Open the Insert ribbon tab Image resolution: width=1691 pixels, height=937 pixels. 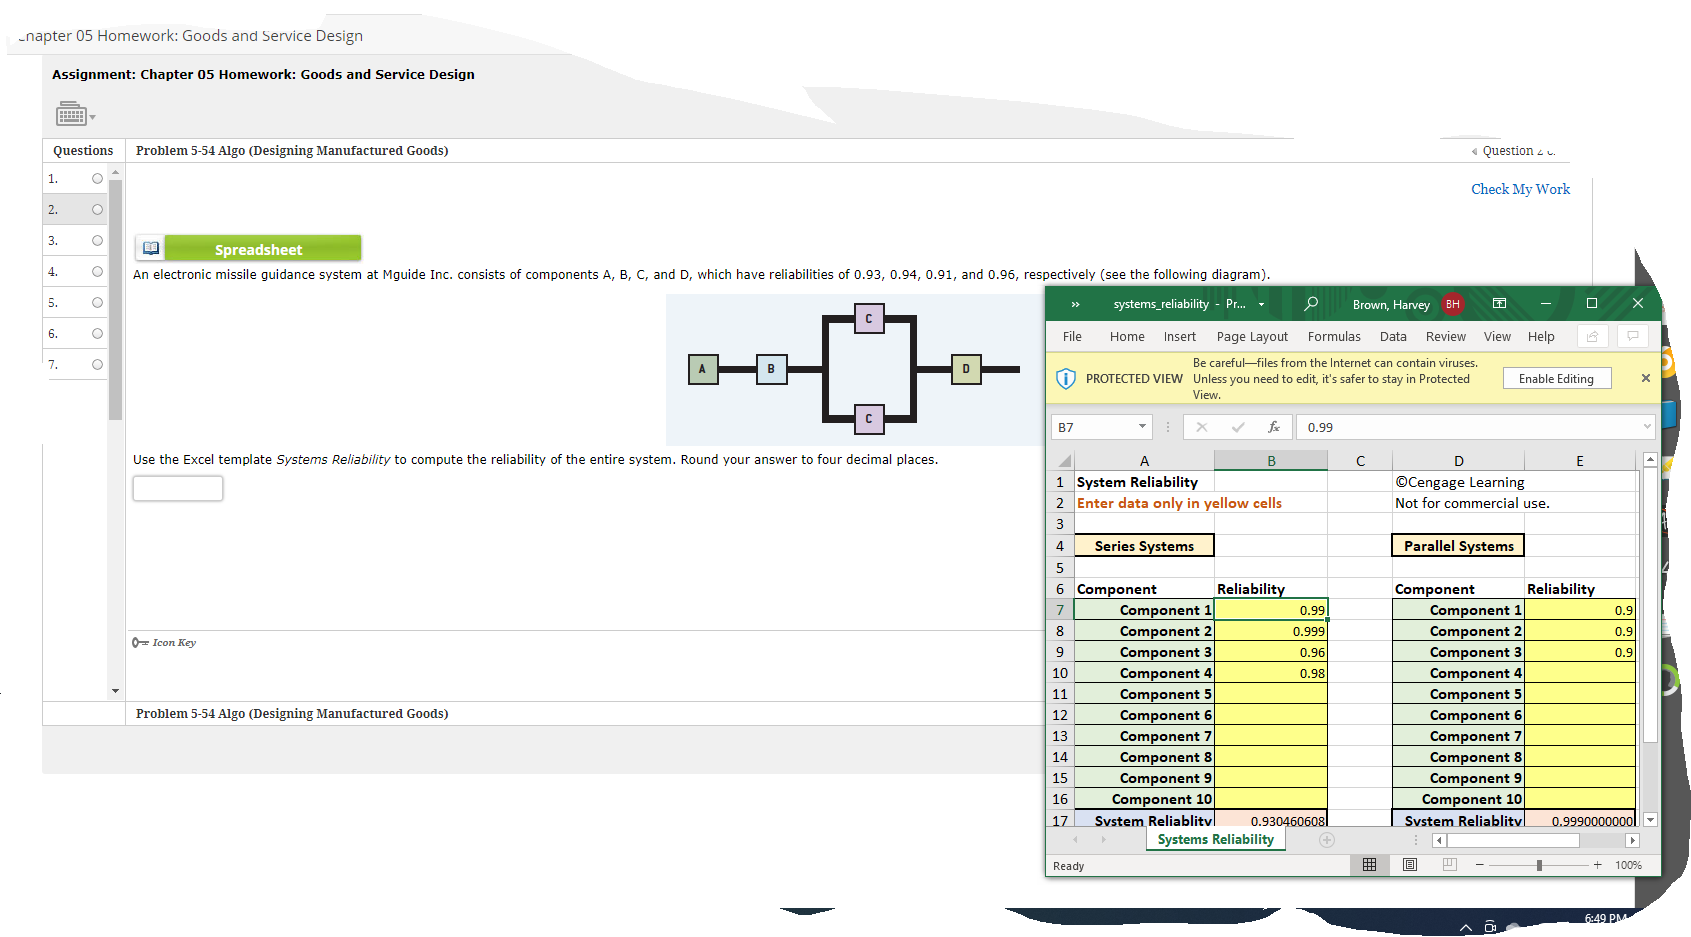pos(1180,337)
